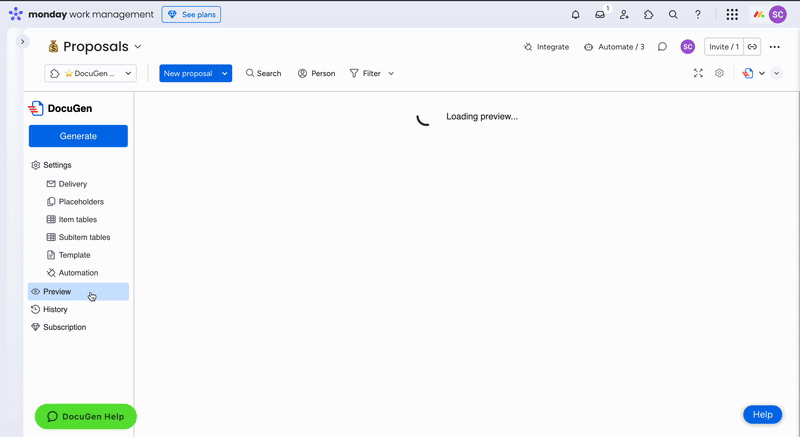Image resolution: width=800 pixels, height=437 pixels.
Task: Click the invite members icon in top bar
Action: [x=624, y=15]
